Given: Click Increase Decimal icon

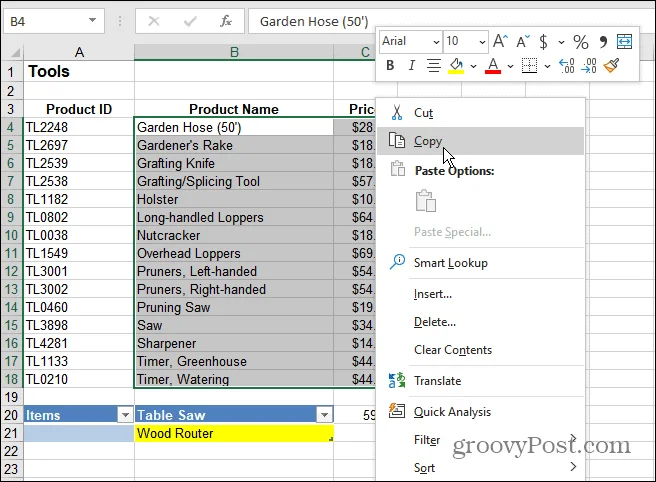Looking at the screenshot, I should [x=566, y=66].
